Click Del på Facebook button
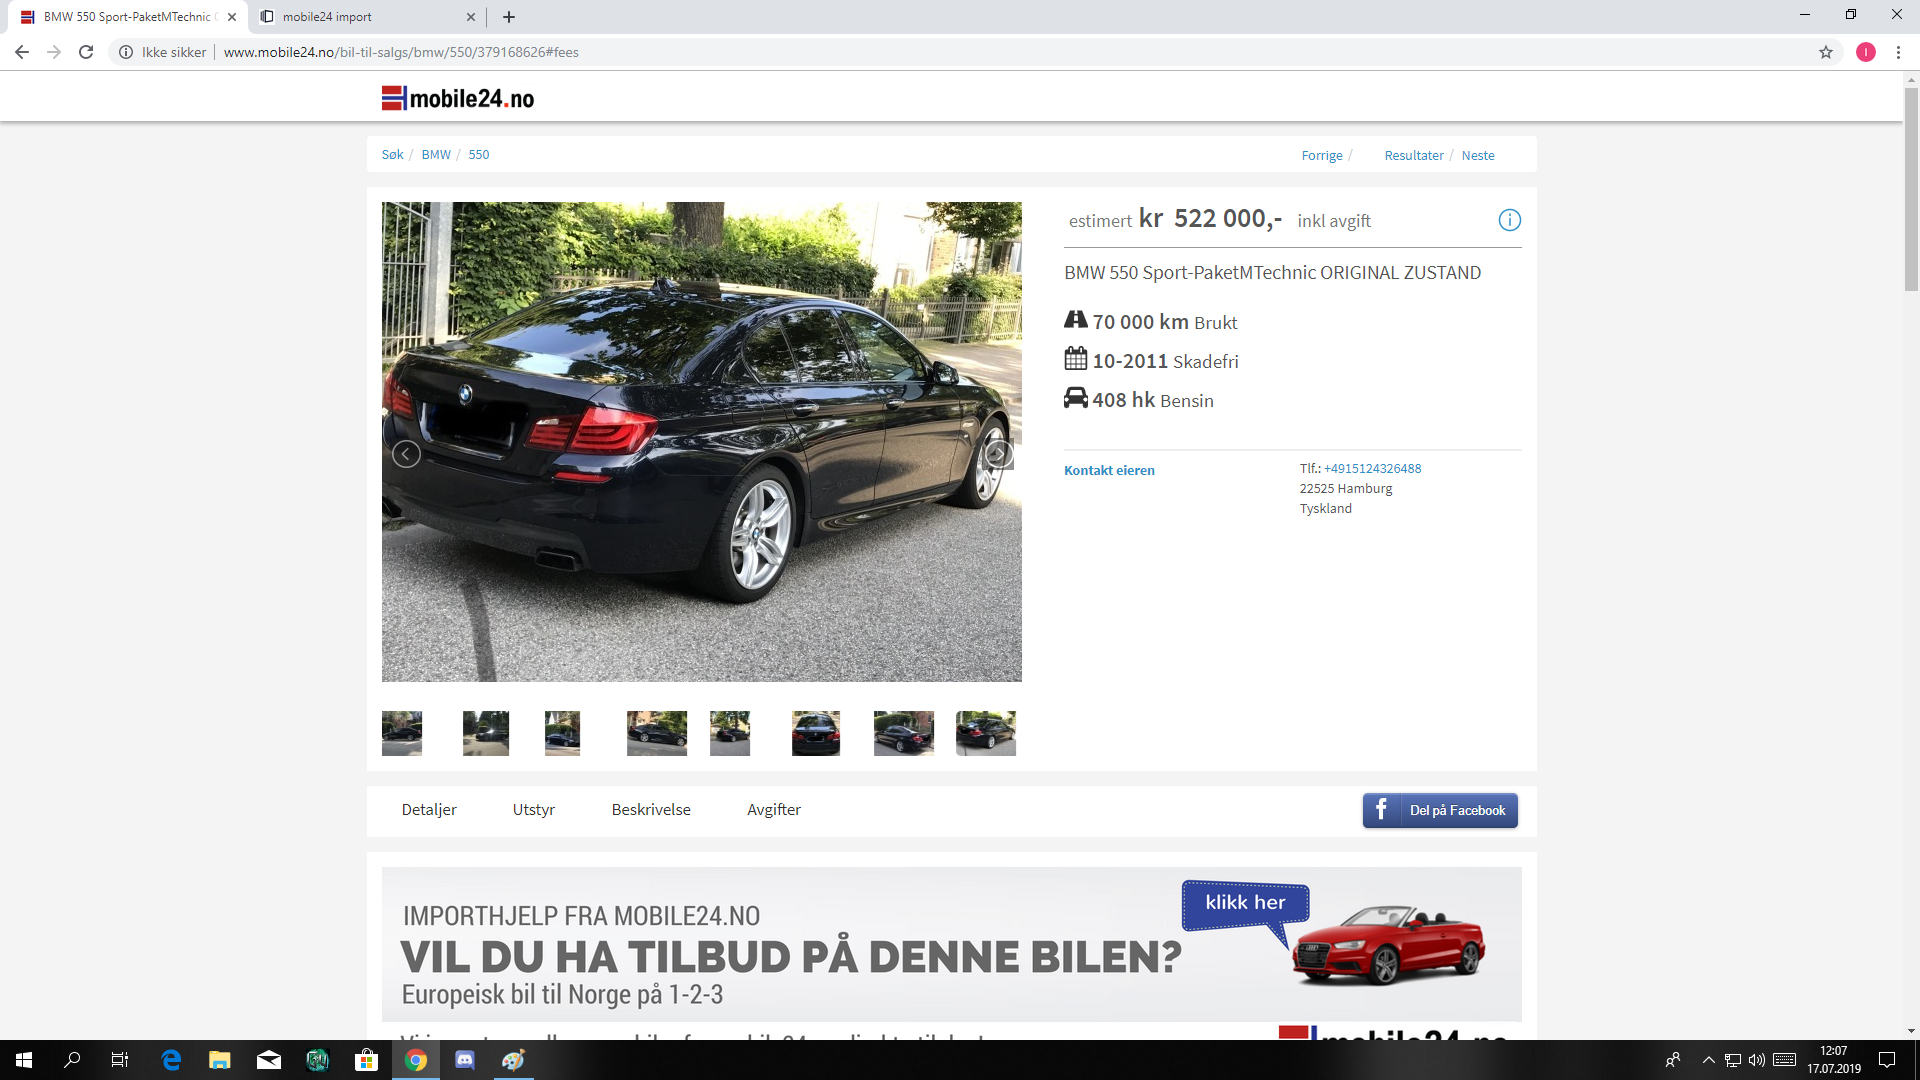 [1440, 810]
